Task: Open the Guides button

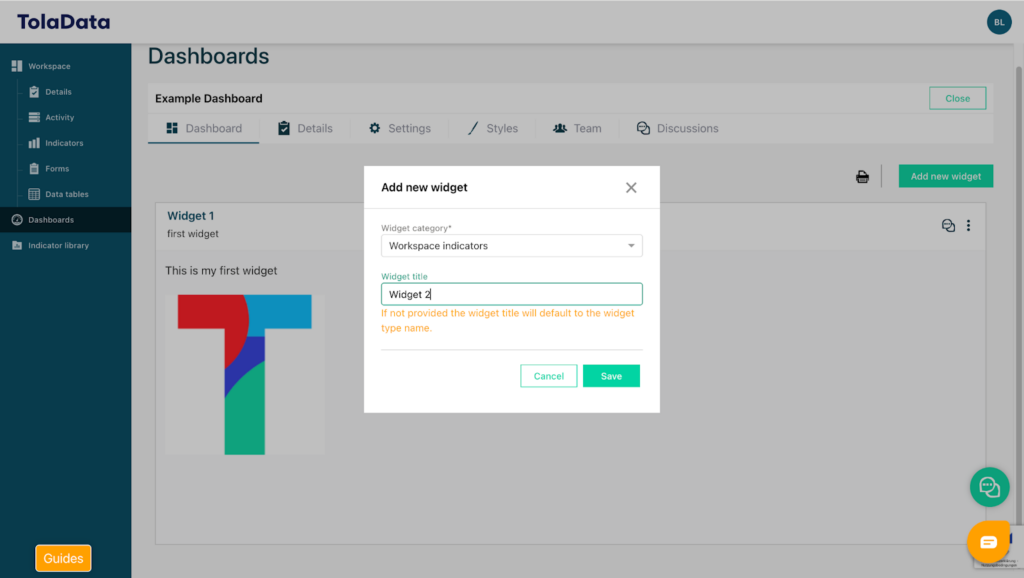Action: coord(63,558)
